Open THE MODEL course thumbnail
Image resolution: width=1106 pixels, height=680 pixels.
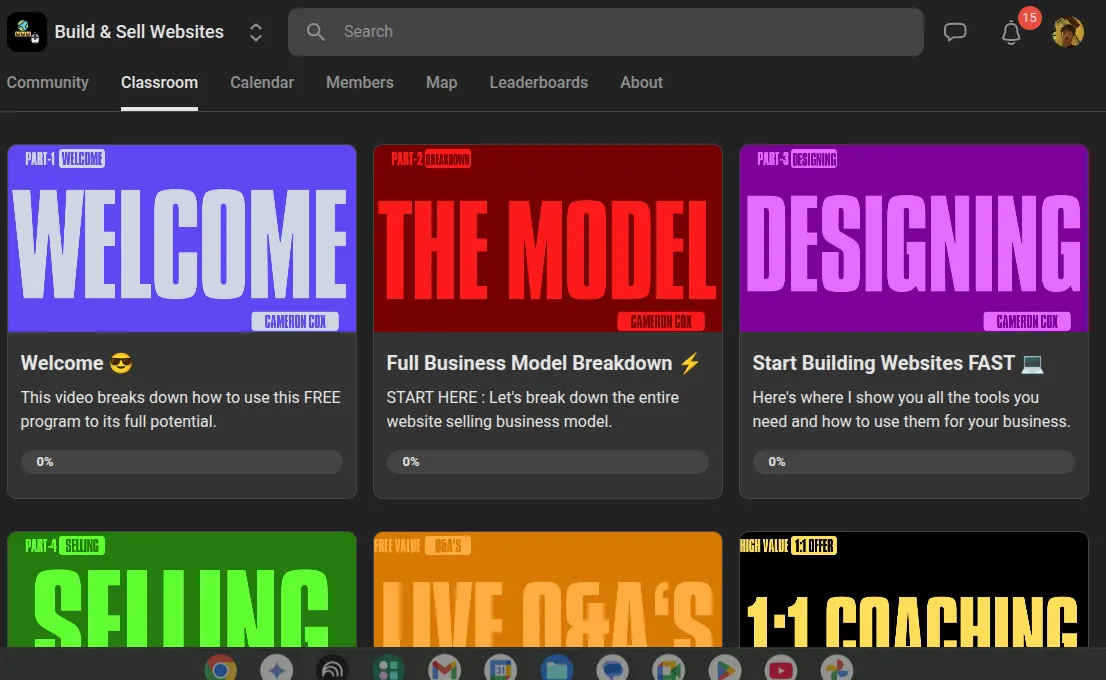click(x=548, y=238)
